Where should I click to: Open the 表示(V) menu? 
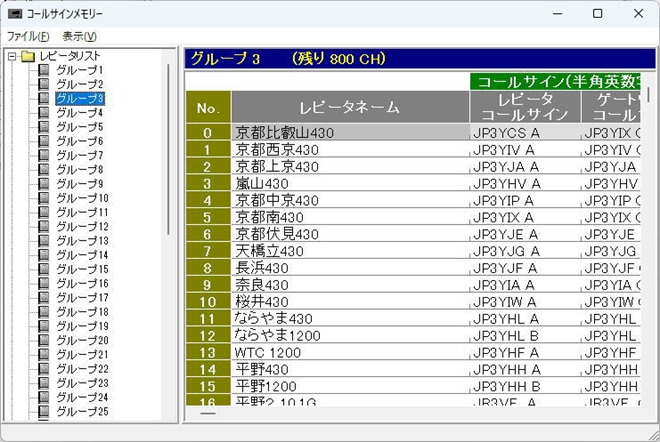click(79, 36)
